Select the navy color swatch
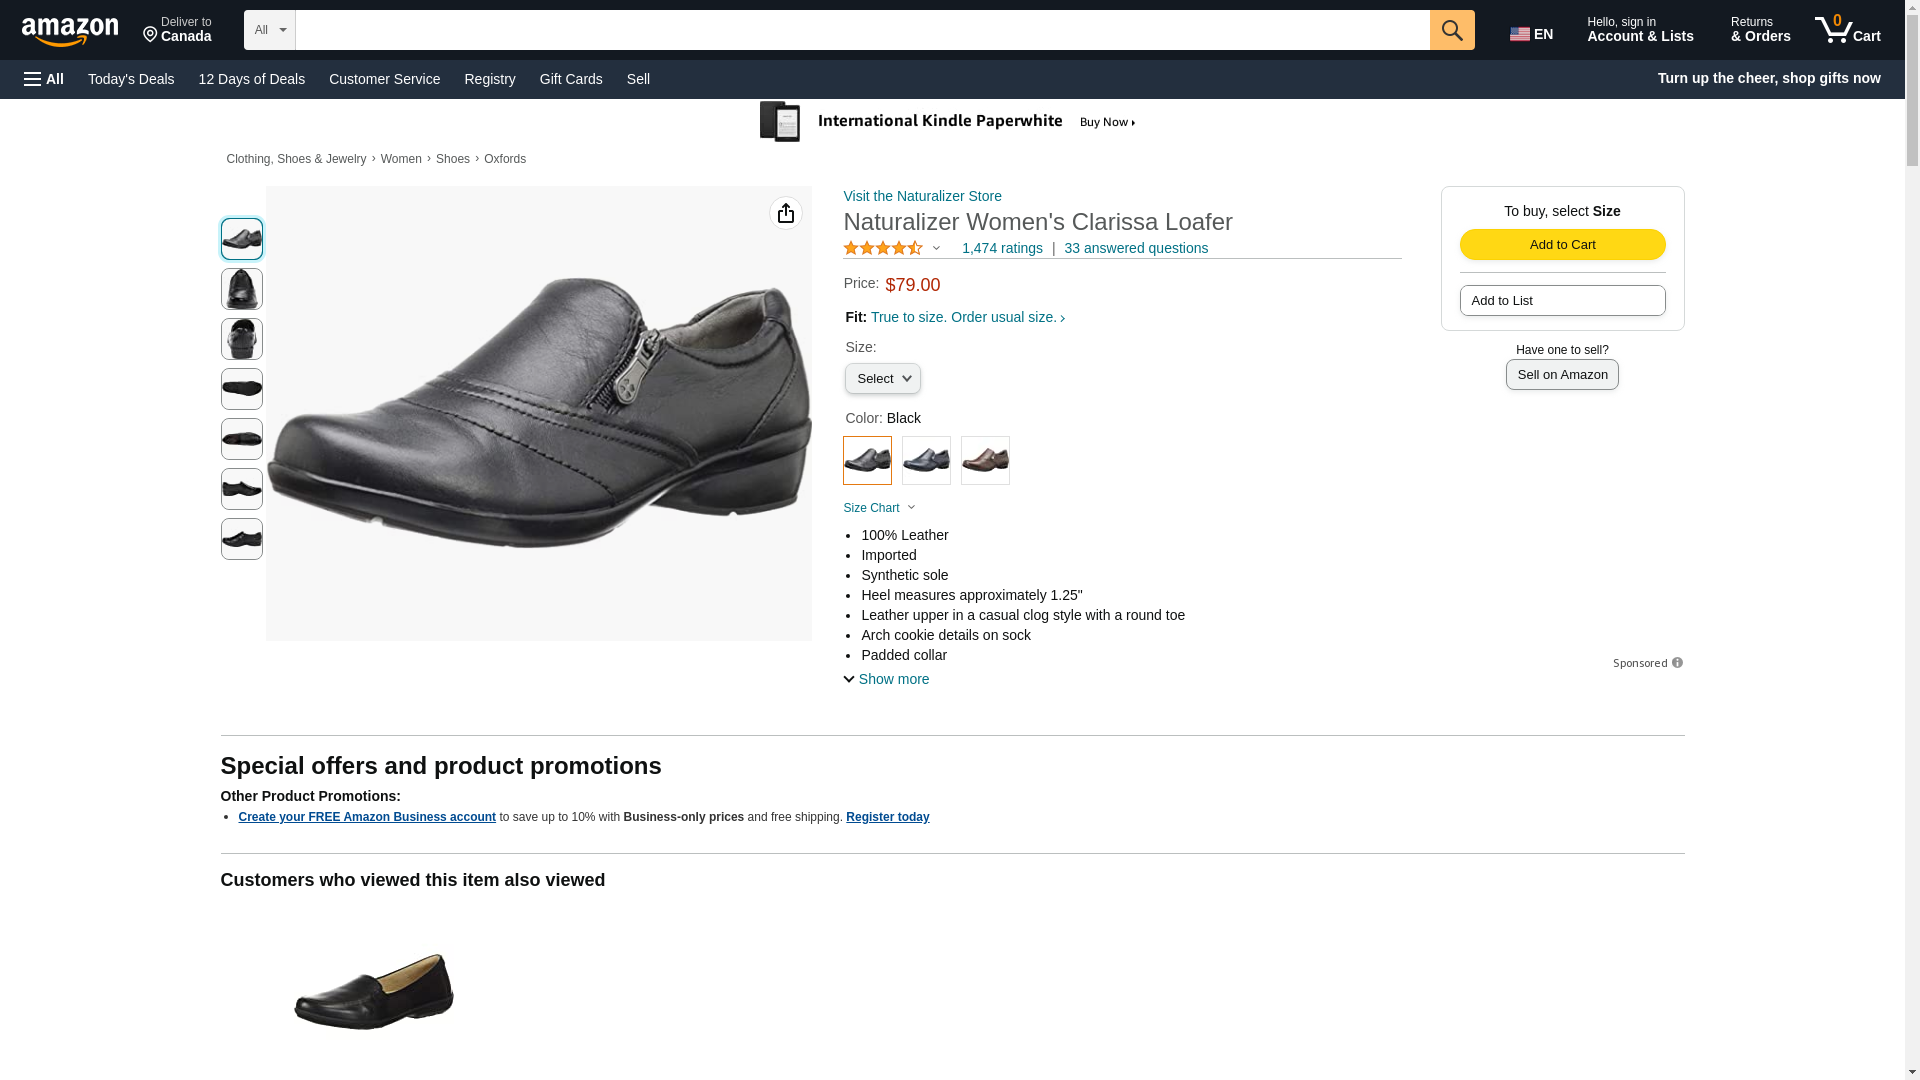1920x1080 pixels. click(926, 461)
